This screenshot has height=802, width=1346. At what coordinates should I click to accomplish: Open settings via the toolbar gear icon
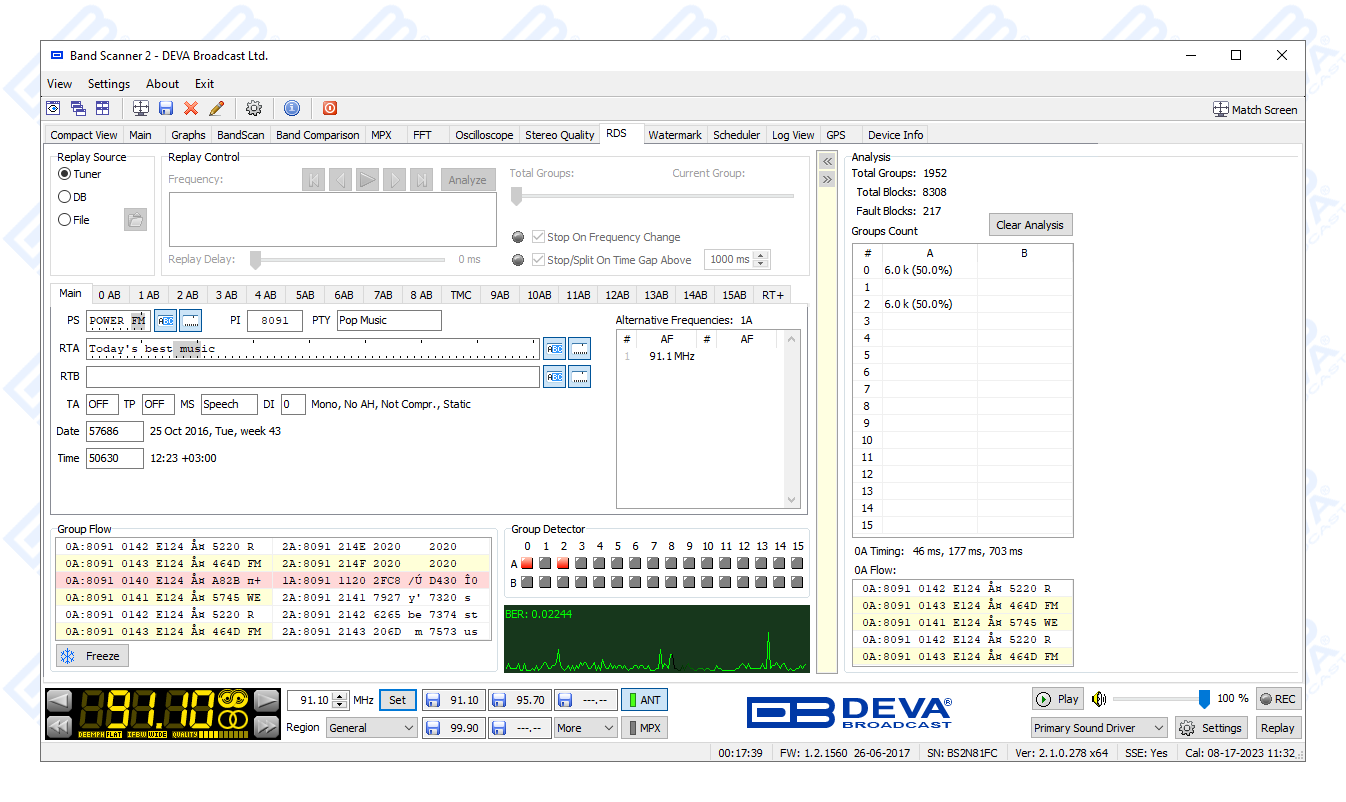click(x=254, y=108)
